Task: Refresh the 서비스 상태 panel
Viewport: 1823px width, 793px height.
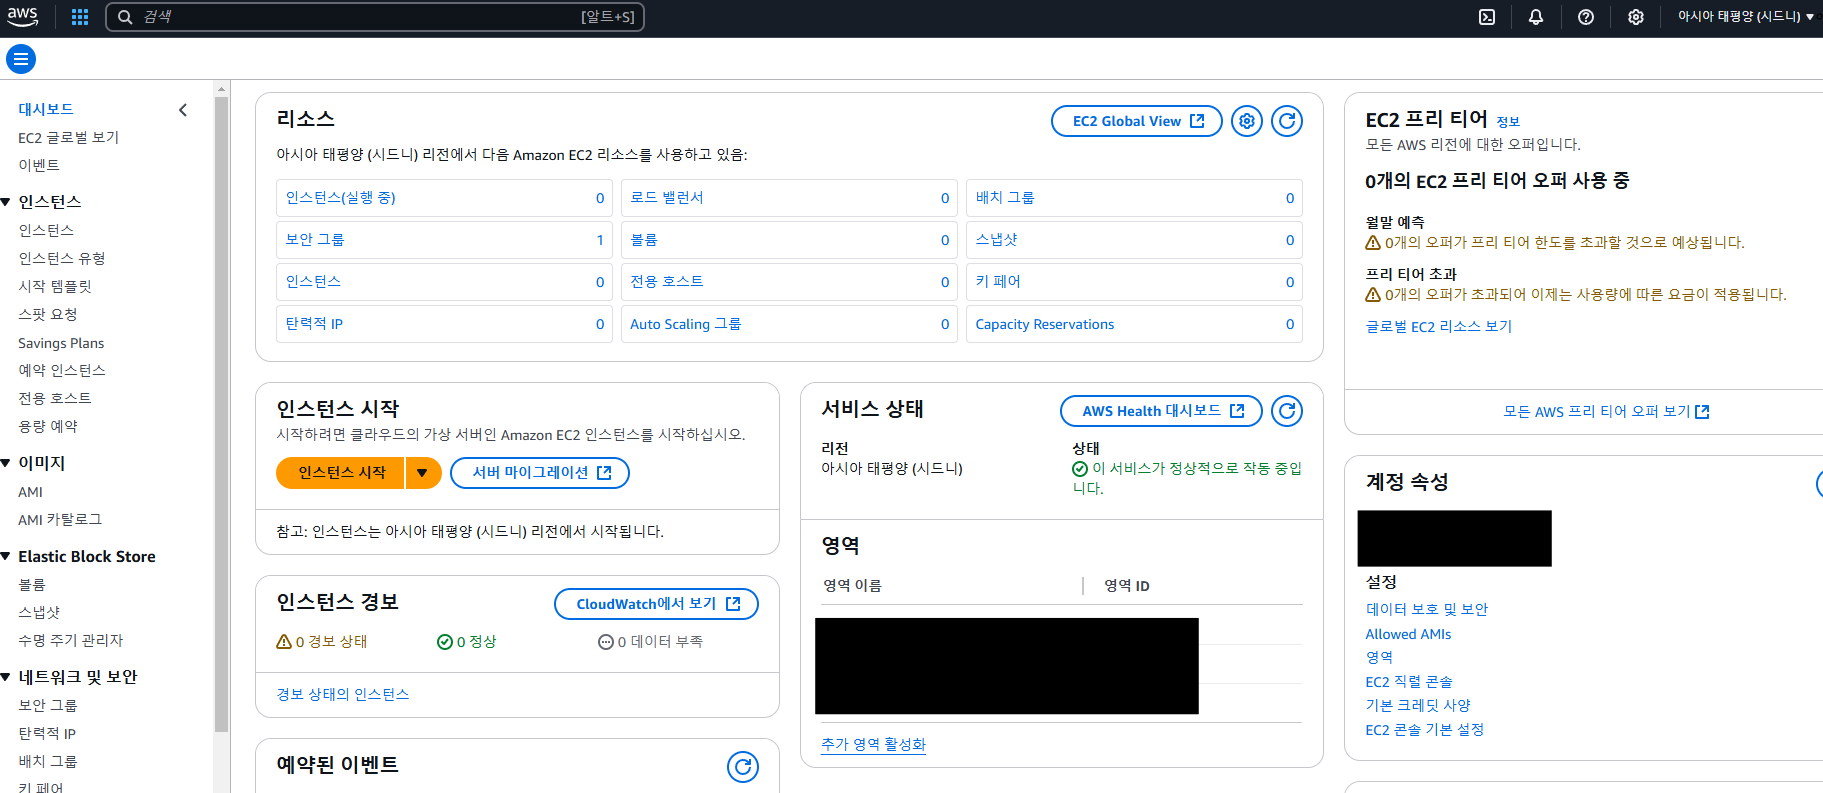Action: 1287,411
